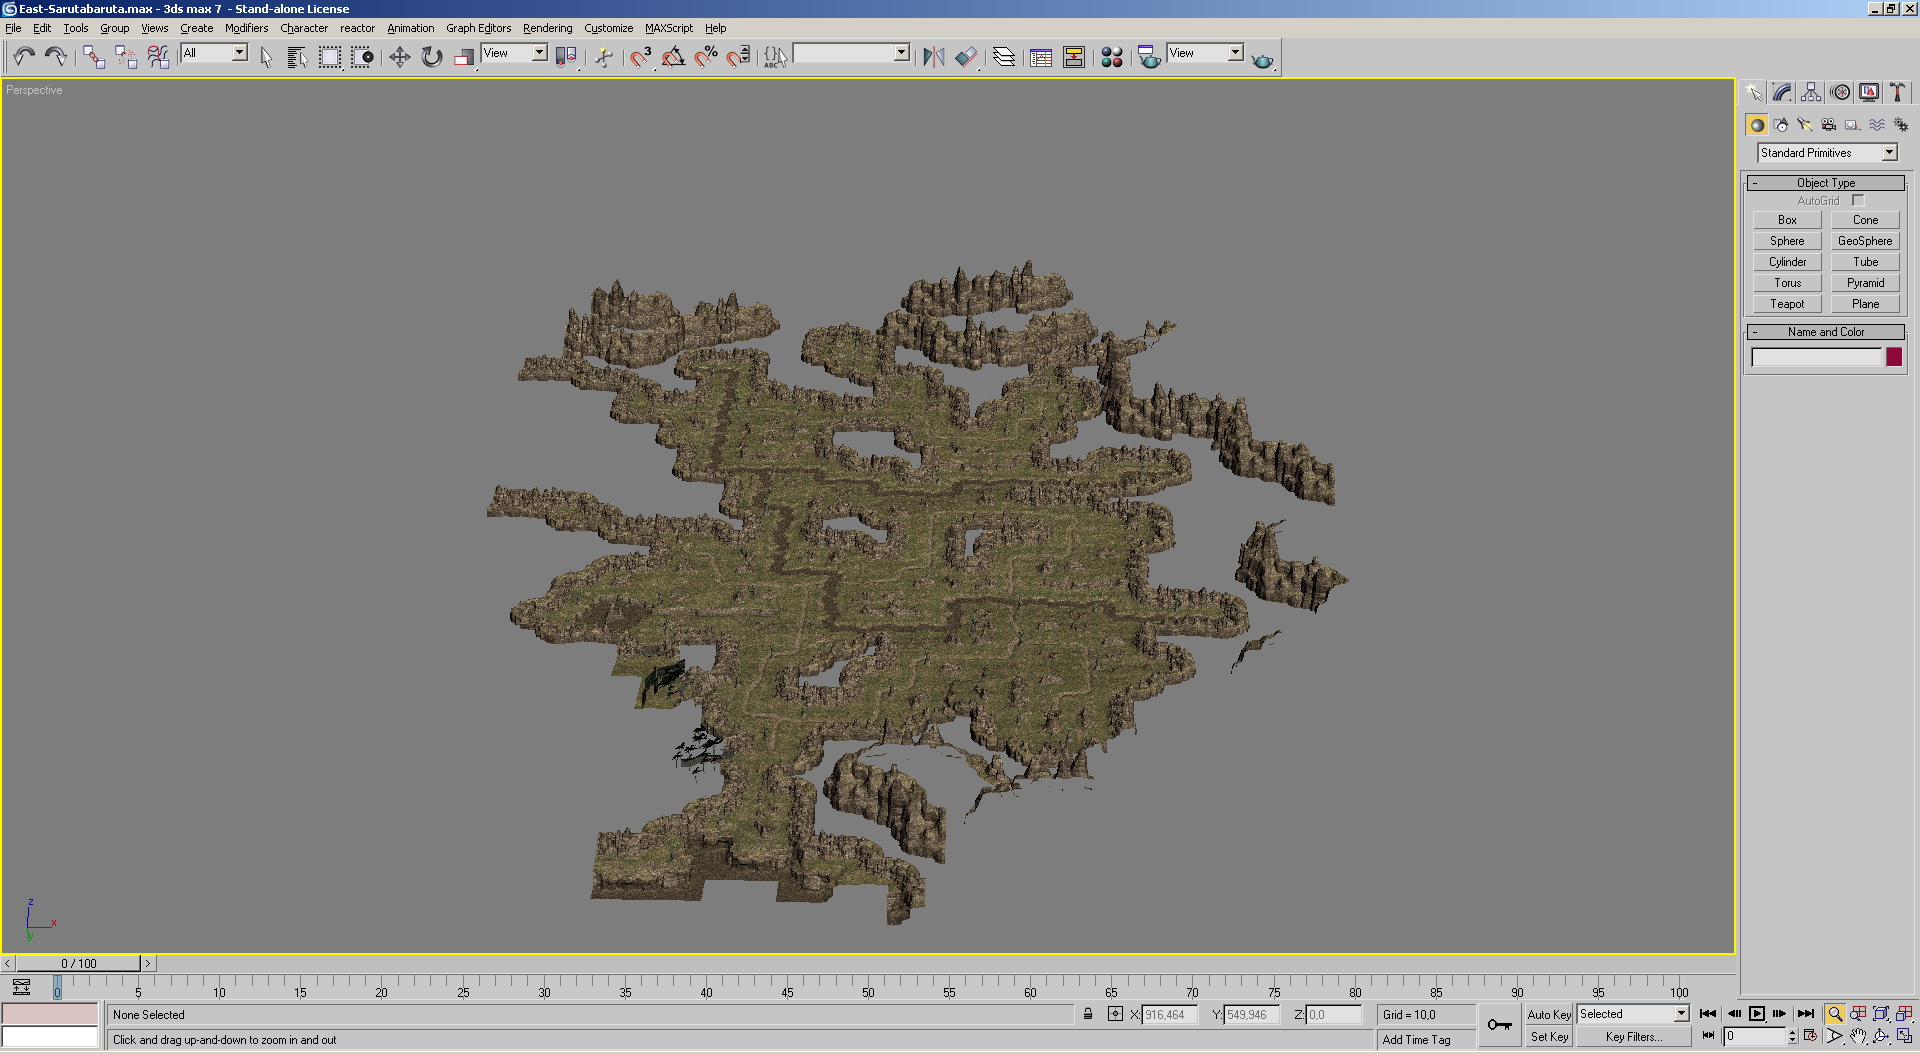The width and height of the screenshot is (1920, 1054).
Task: Open the Modifiers menu
Action: (246, 28)
